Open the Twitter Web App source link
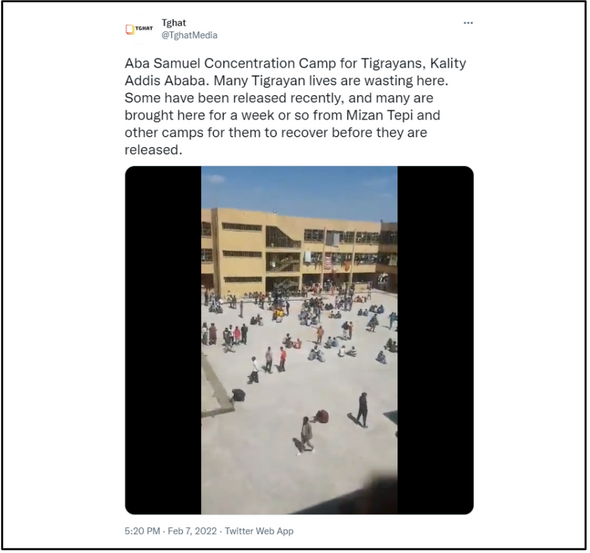Screen dimensions: 590x553 pos(259,531)
